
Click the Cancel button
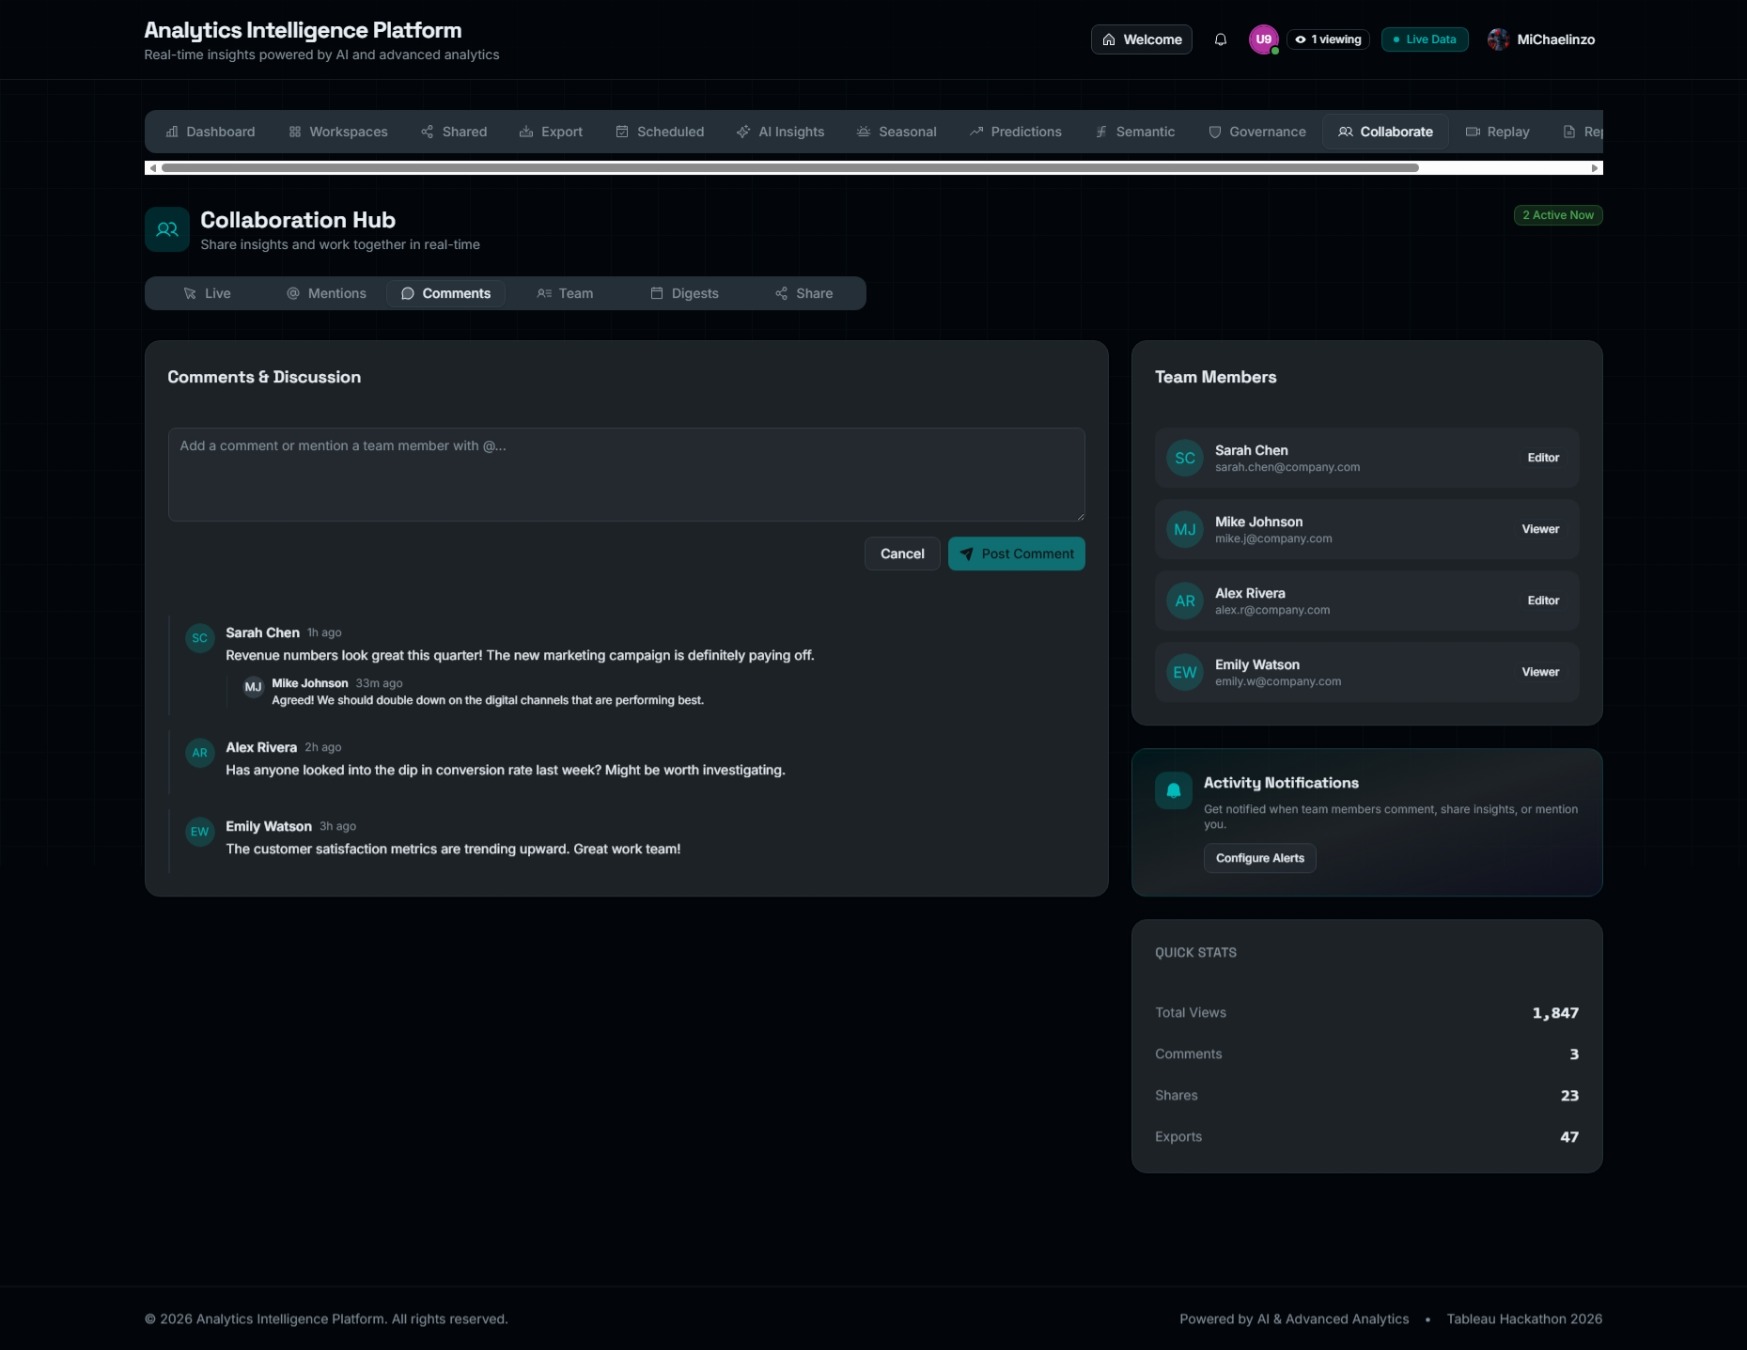(902, 554)
